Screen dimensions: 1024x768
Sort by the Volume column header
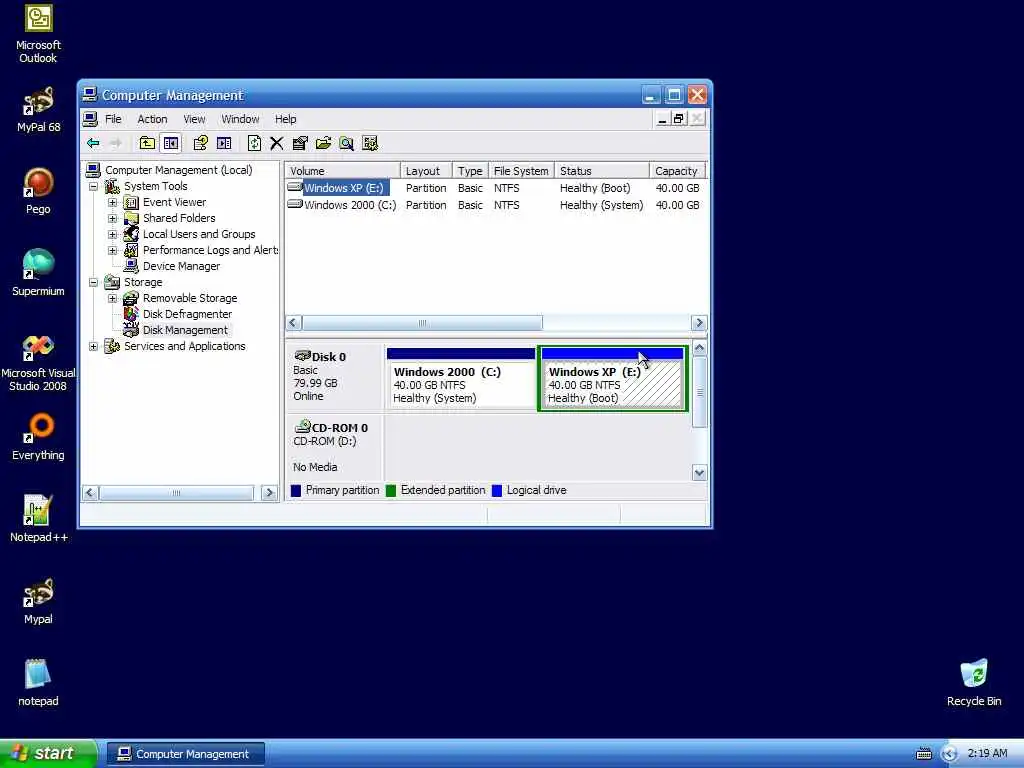click(343, 171)
